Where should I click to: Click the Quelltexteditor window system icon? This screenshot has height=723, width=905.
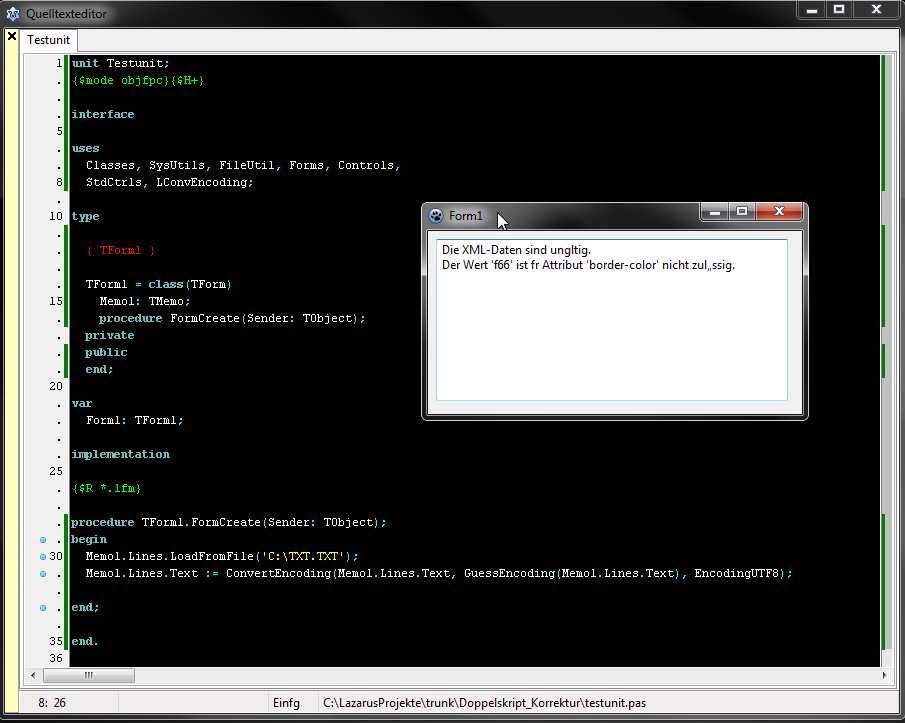click(13, 14)
